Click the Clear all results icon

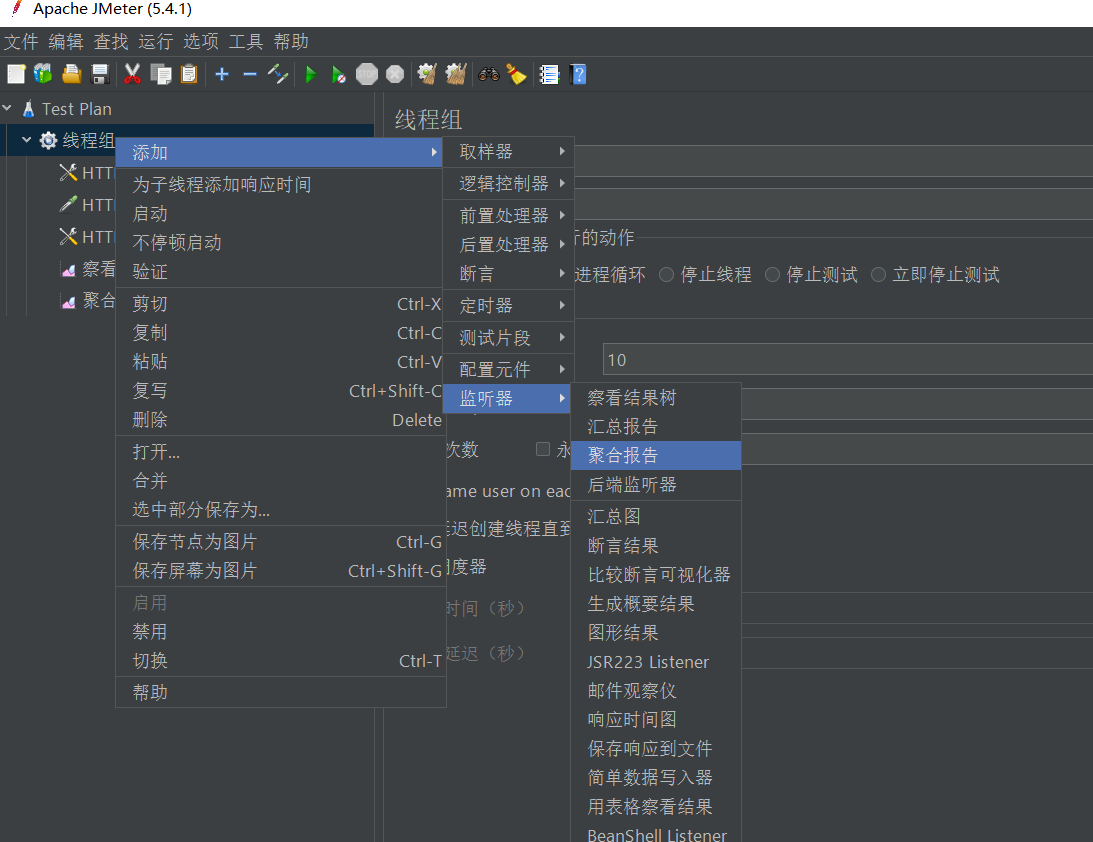pos(456,74)
